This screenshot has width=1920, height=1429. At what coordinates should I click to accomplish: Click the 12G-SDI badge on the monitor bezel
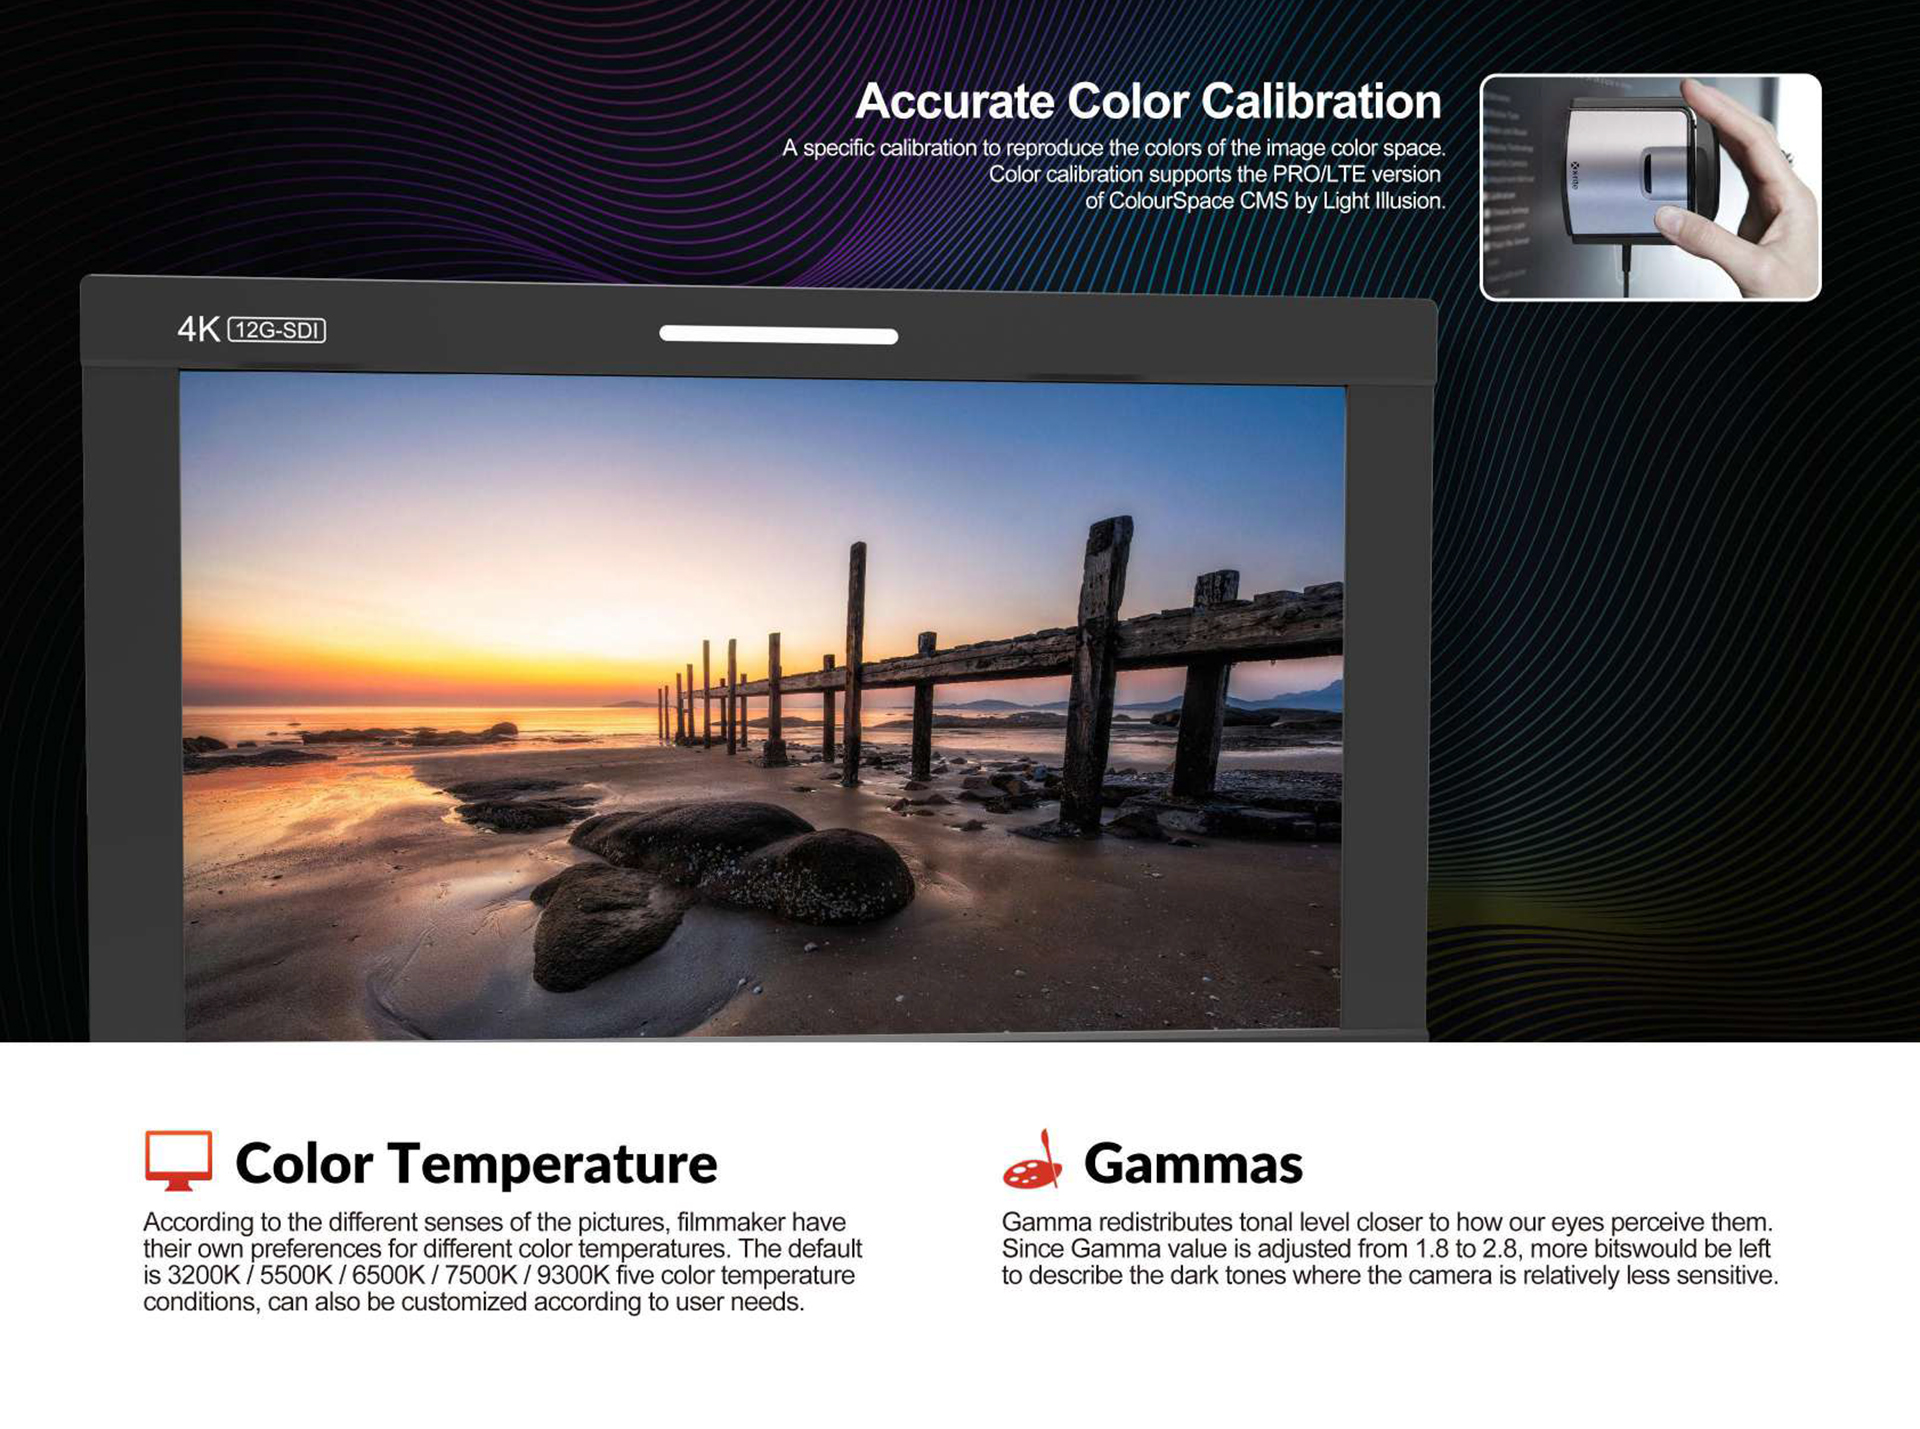click(x=277, y=330)
